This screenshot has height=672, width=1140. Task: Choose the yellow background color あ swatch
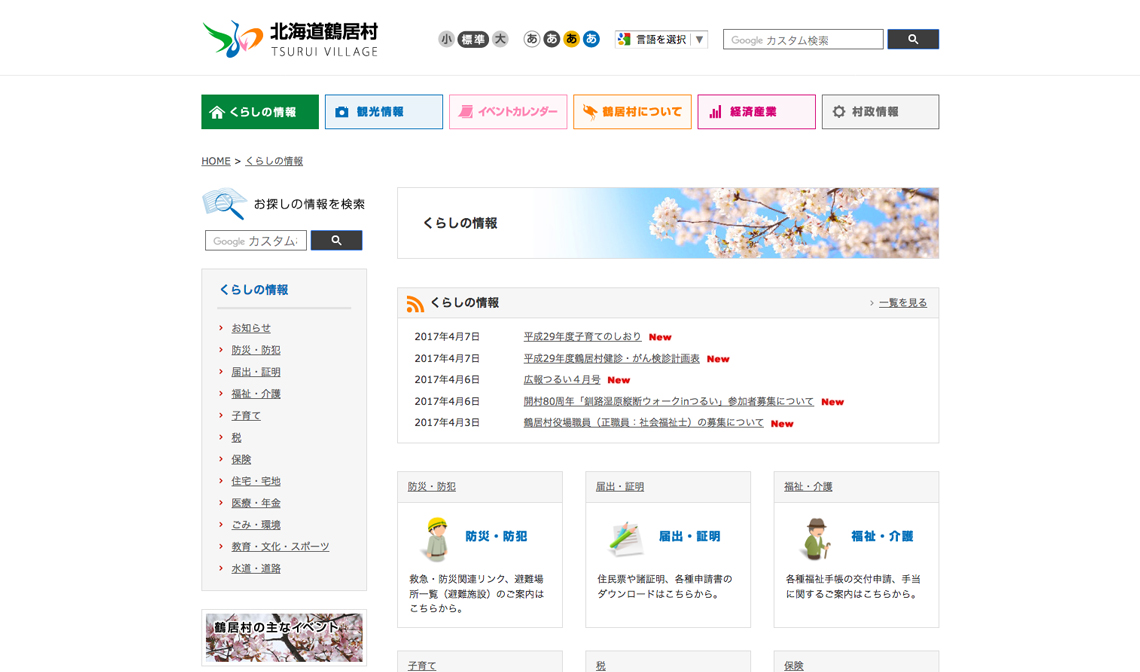point(571,39)
